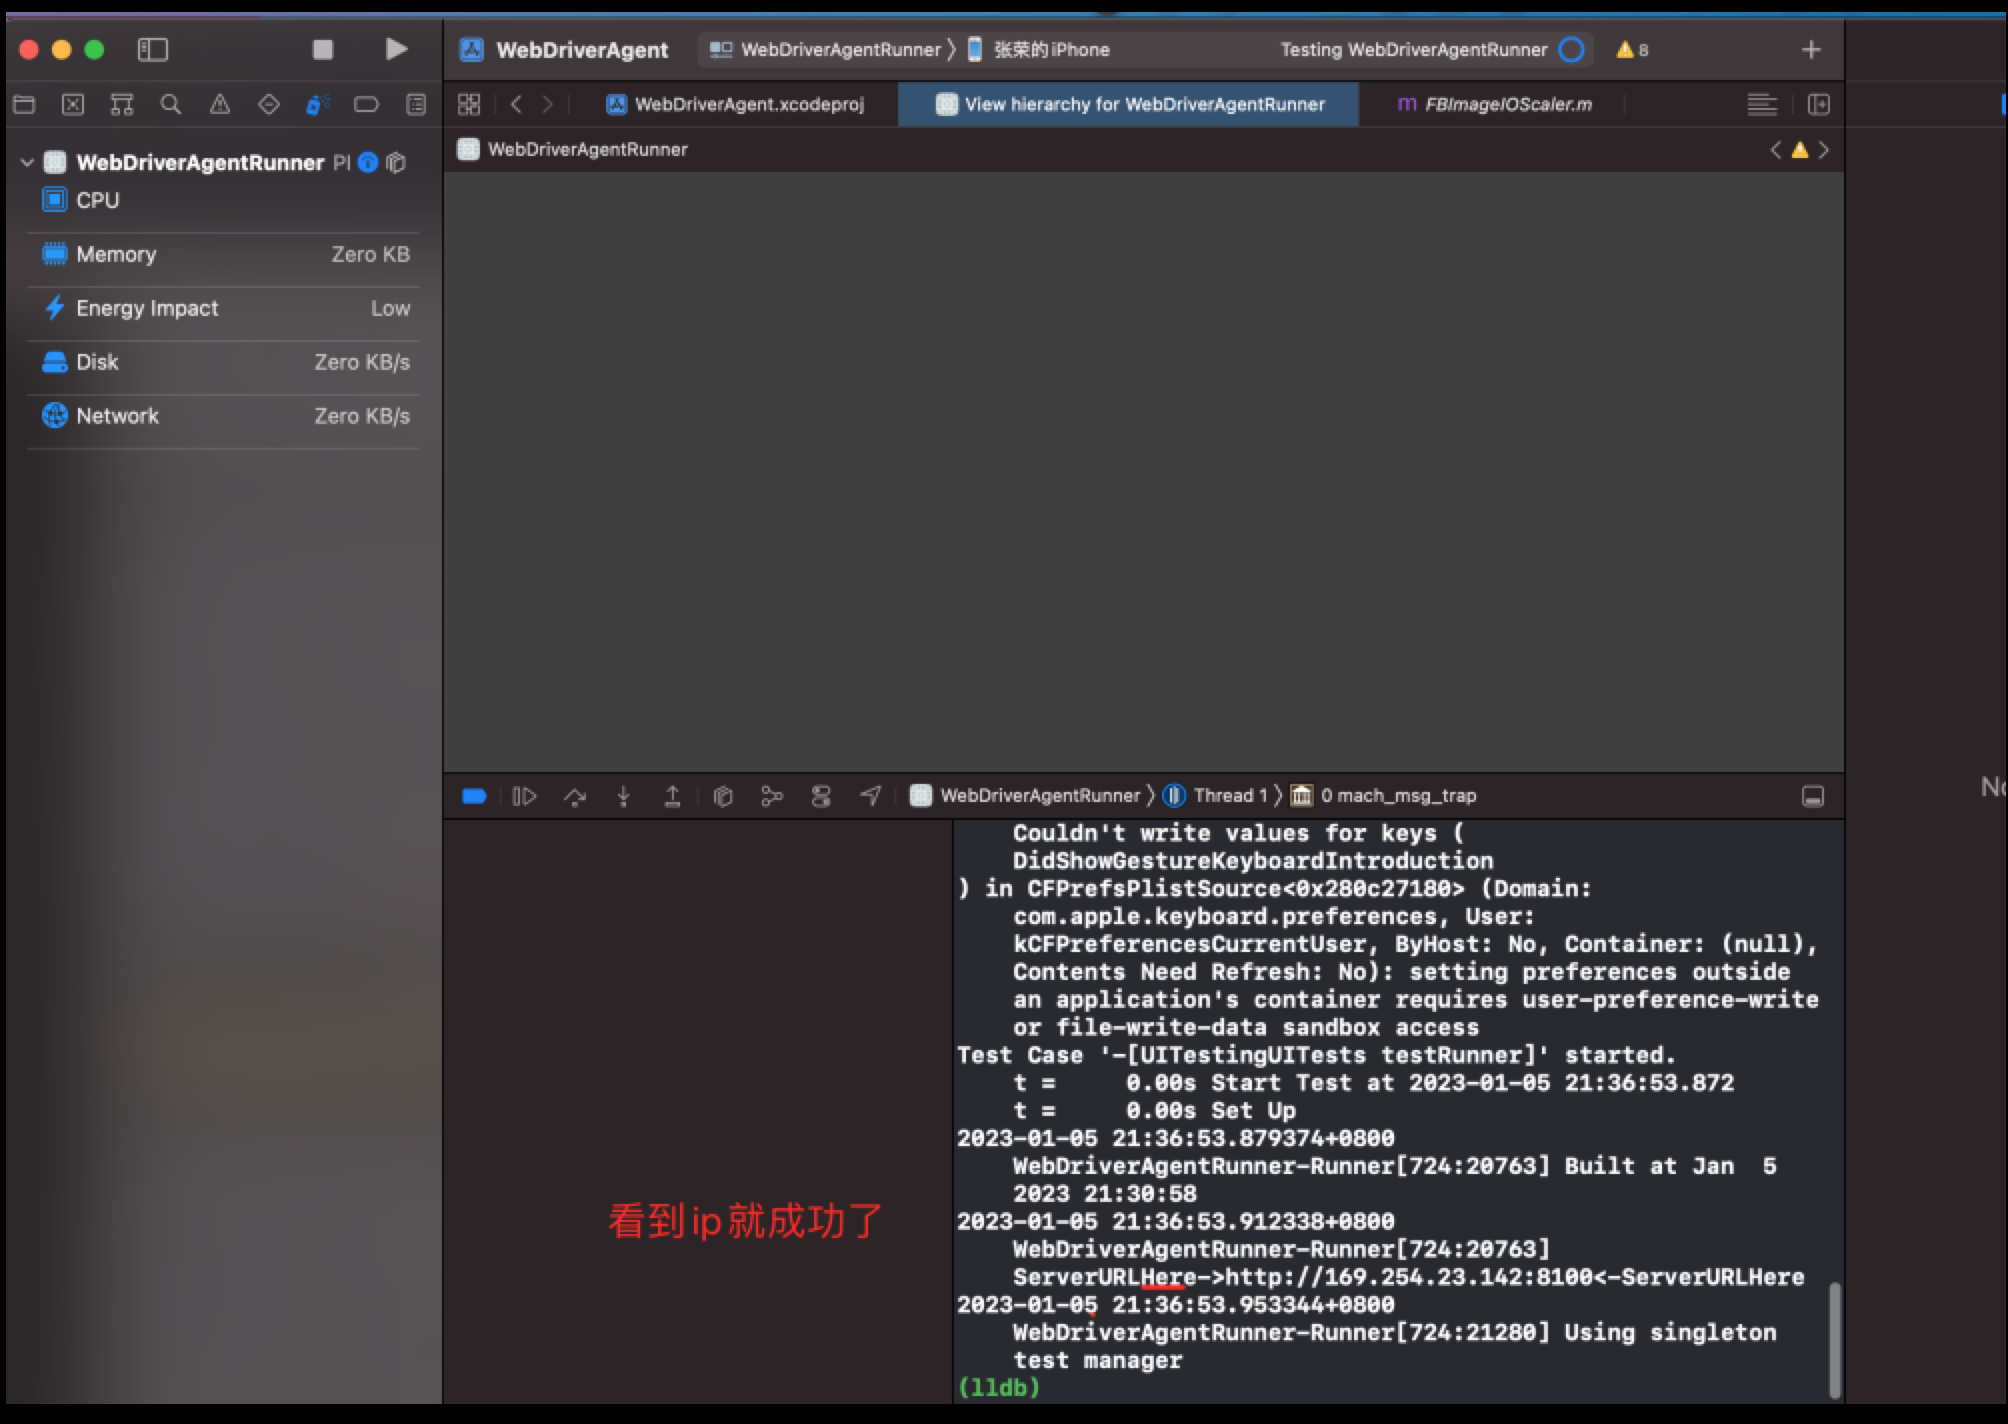Step over the current line
Screen dimensions: 2008x1424
point(574,796)
